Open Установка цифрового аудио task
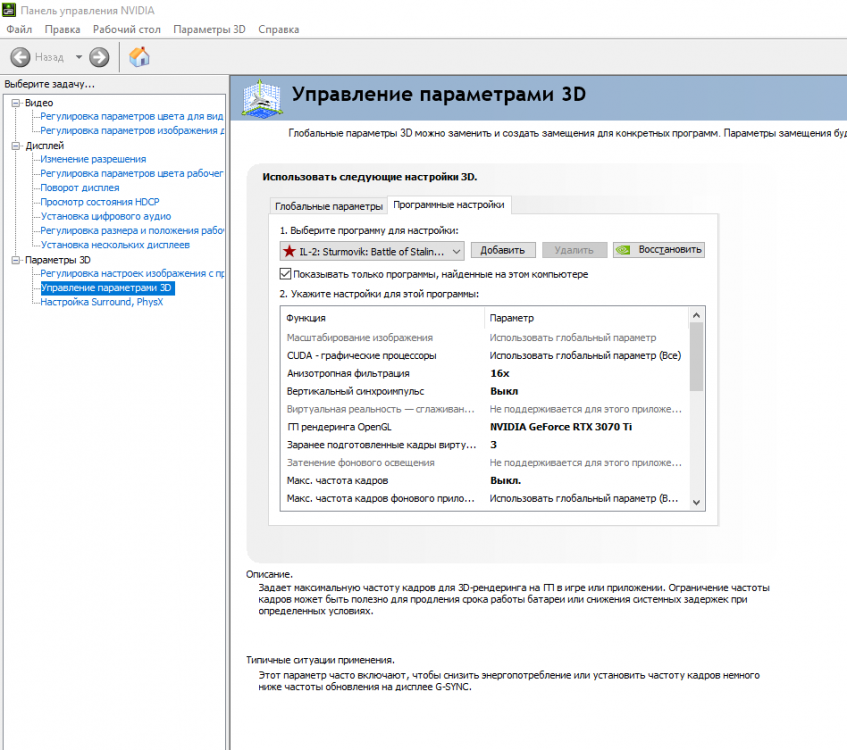The width and height of the screenshot is (847, 750). (106, 216)
